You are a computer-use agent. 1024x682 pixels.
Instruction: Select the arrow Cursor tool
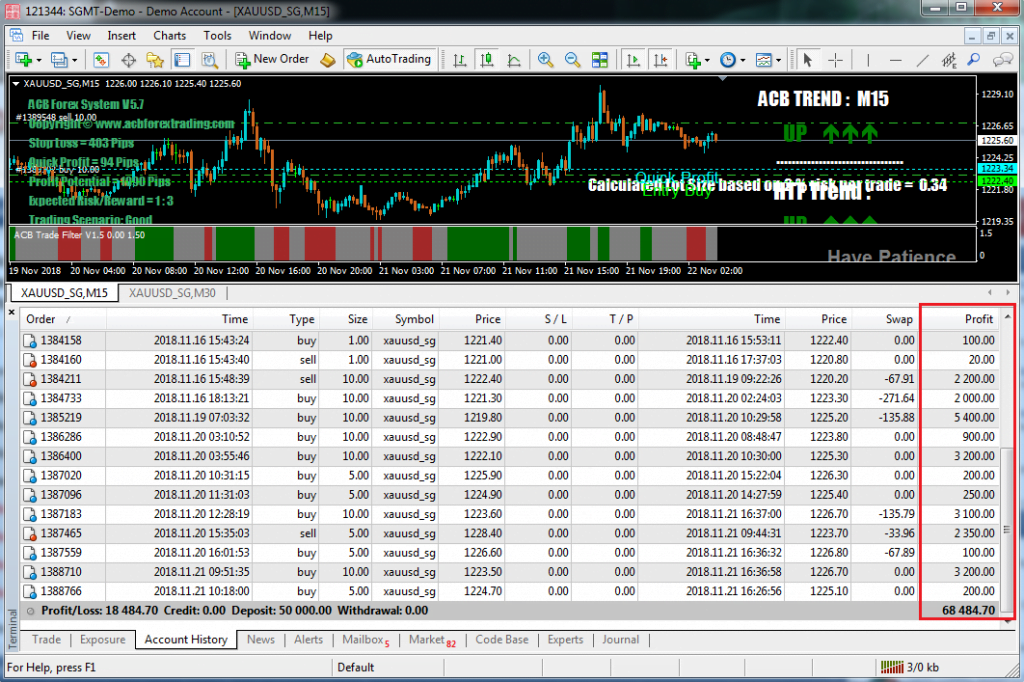[x=808, y=60]
